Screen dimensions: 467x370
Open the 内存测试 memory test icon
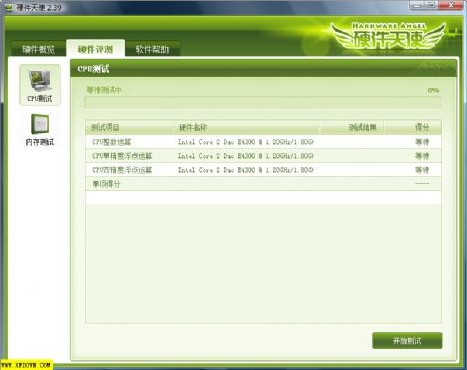click(40, 129)
